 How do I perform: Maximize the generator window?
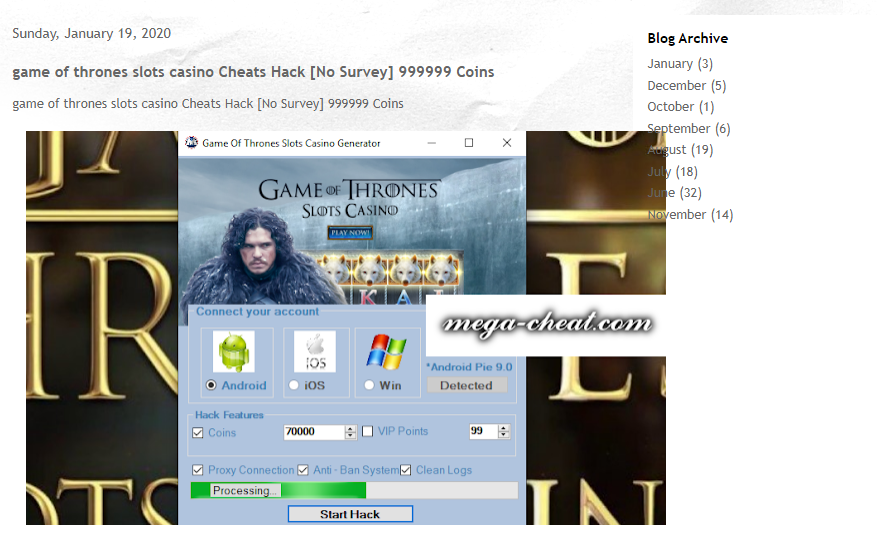[x=469, y=143]
